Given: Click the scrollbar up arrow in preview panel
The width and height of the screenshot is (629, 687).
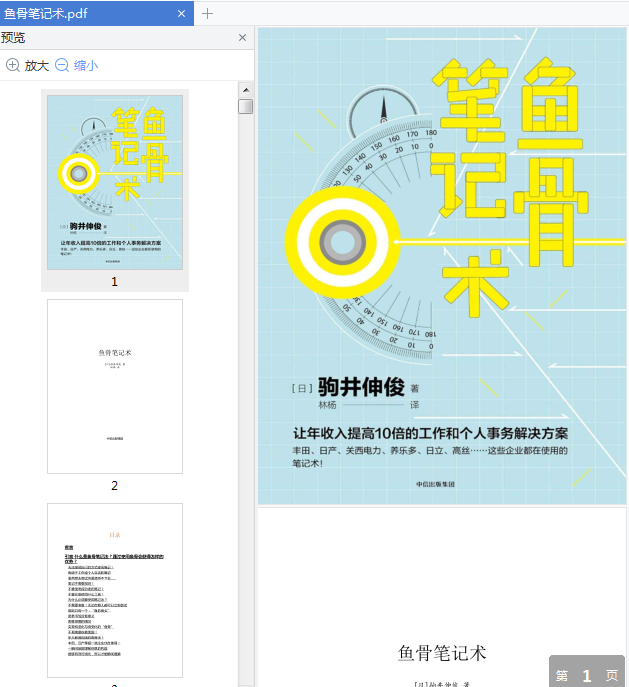Looking at the screenshot, I should [x=246, y=90].
